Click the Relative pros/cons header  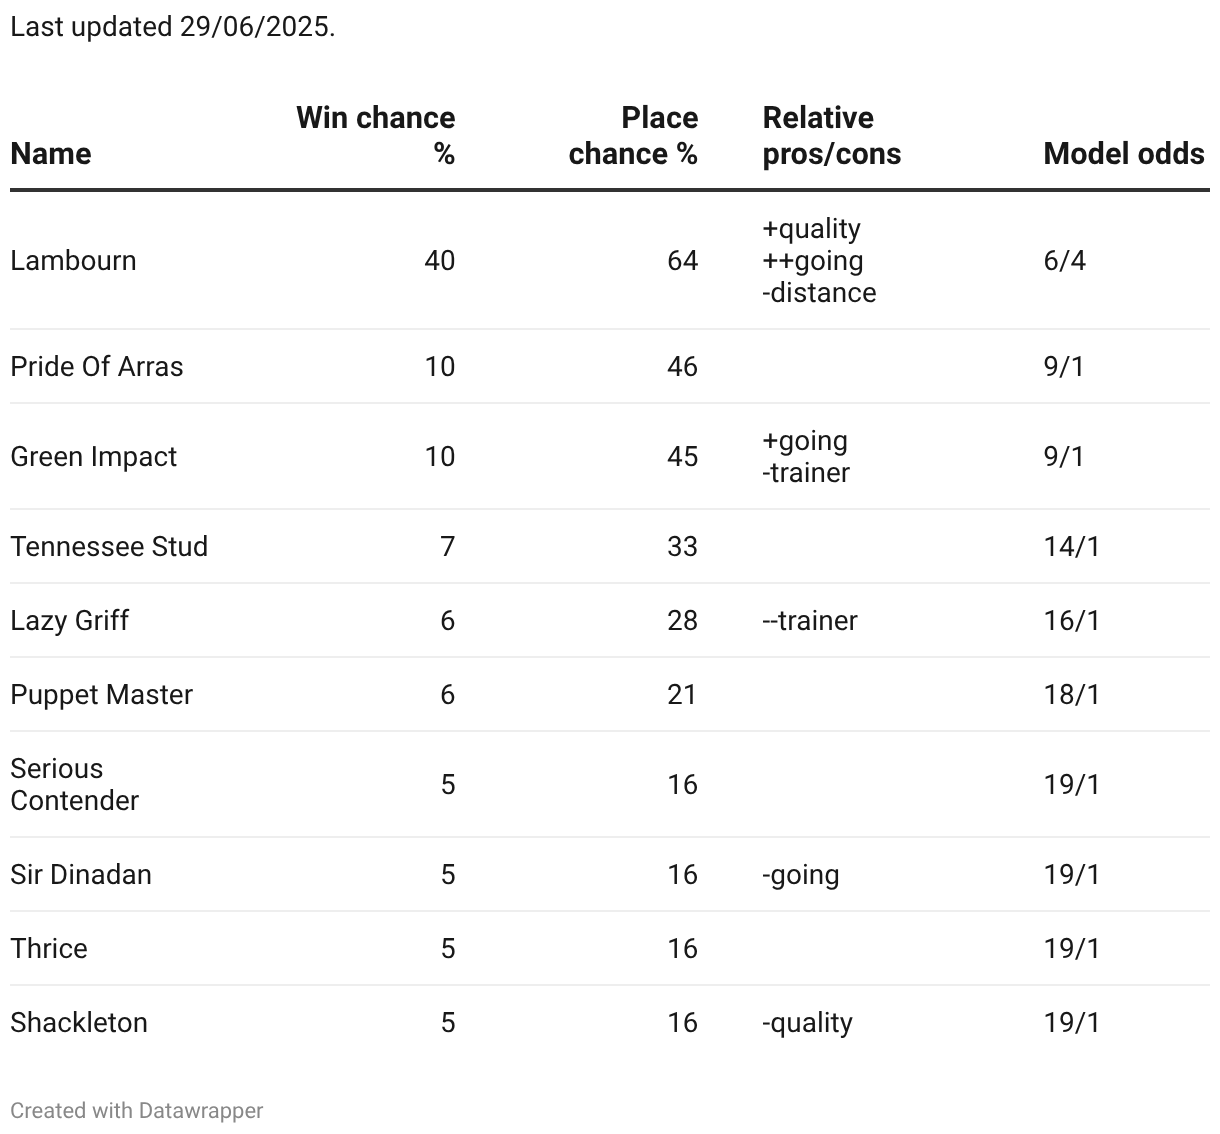(x=831, y=135)
